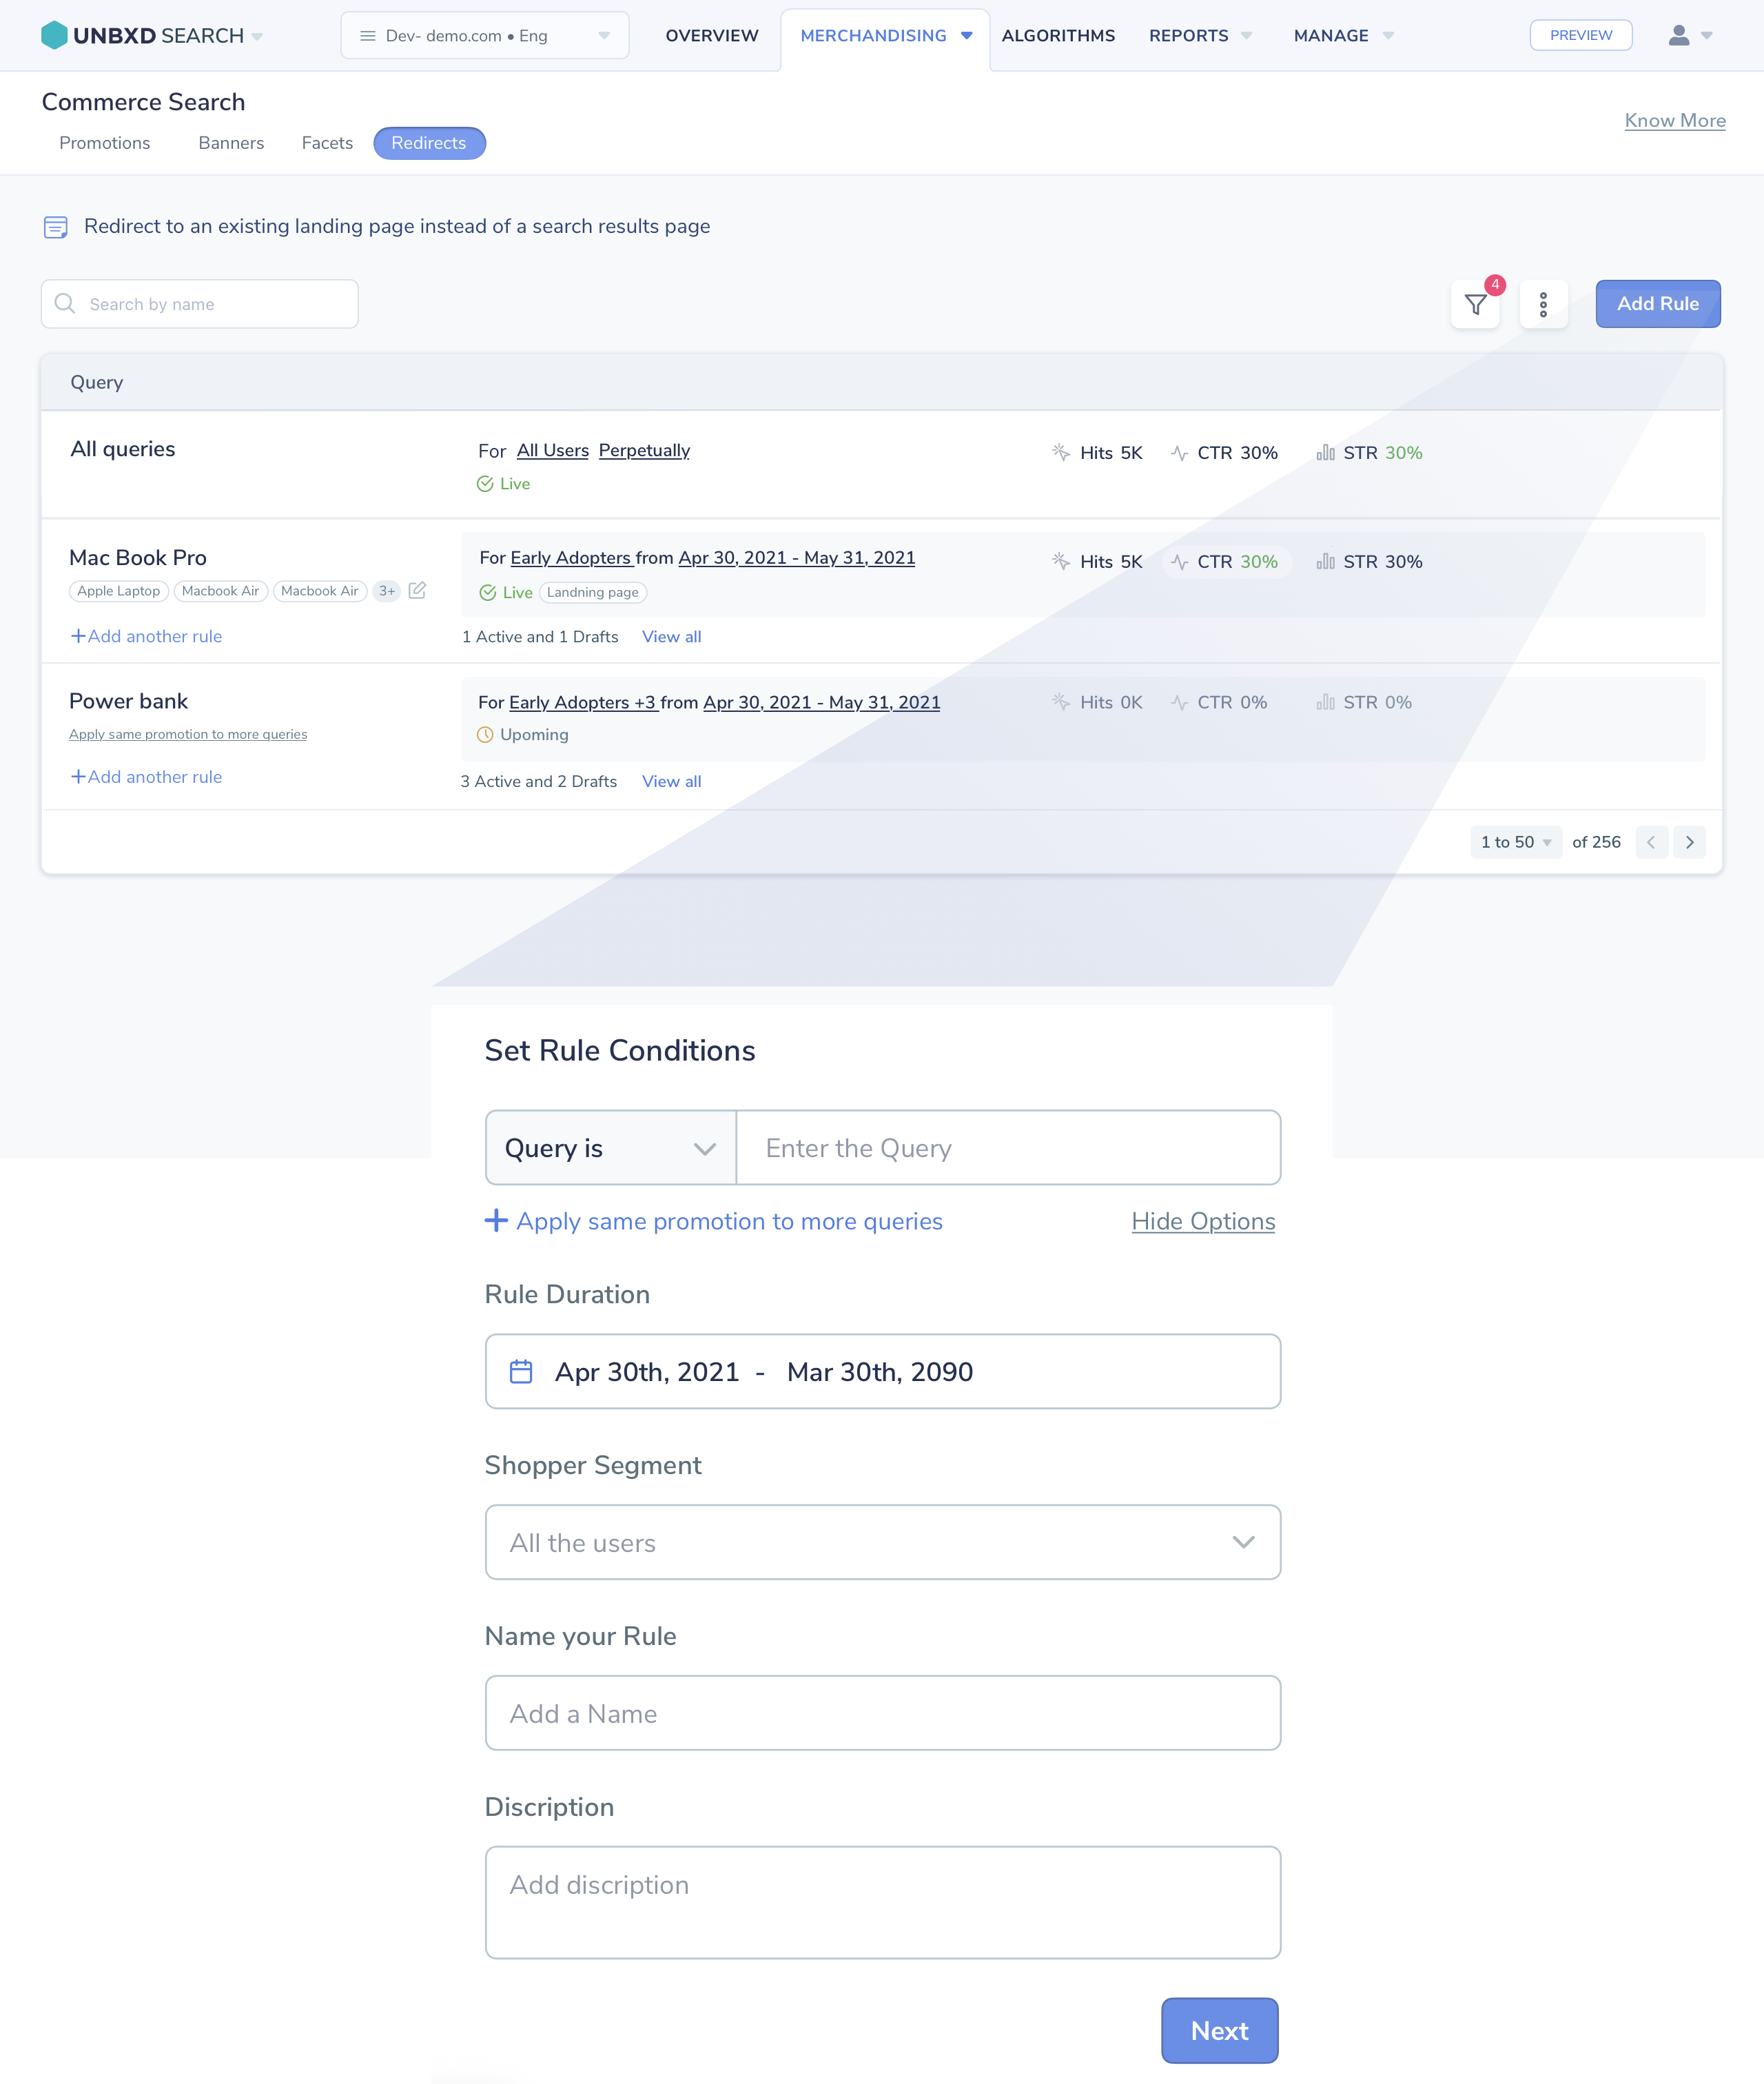The width and height of the screenshot is (1764, 2084).
Task: Expand the user account dropdown arrow
Action: point(1707,36)
